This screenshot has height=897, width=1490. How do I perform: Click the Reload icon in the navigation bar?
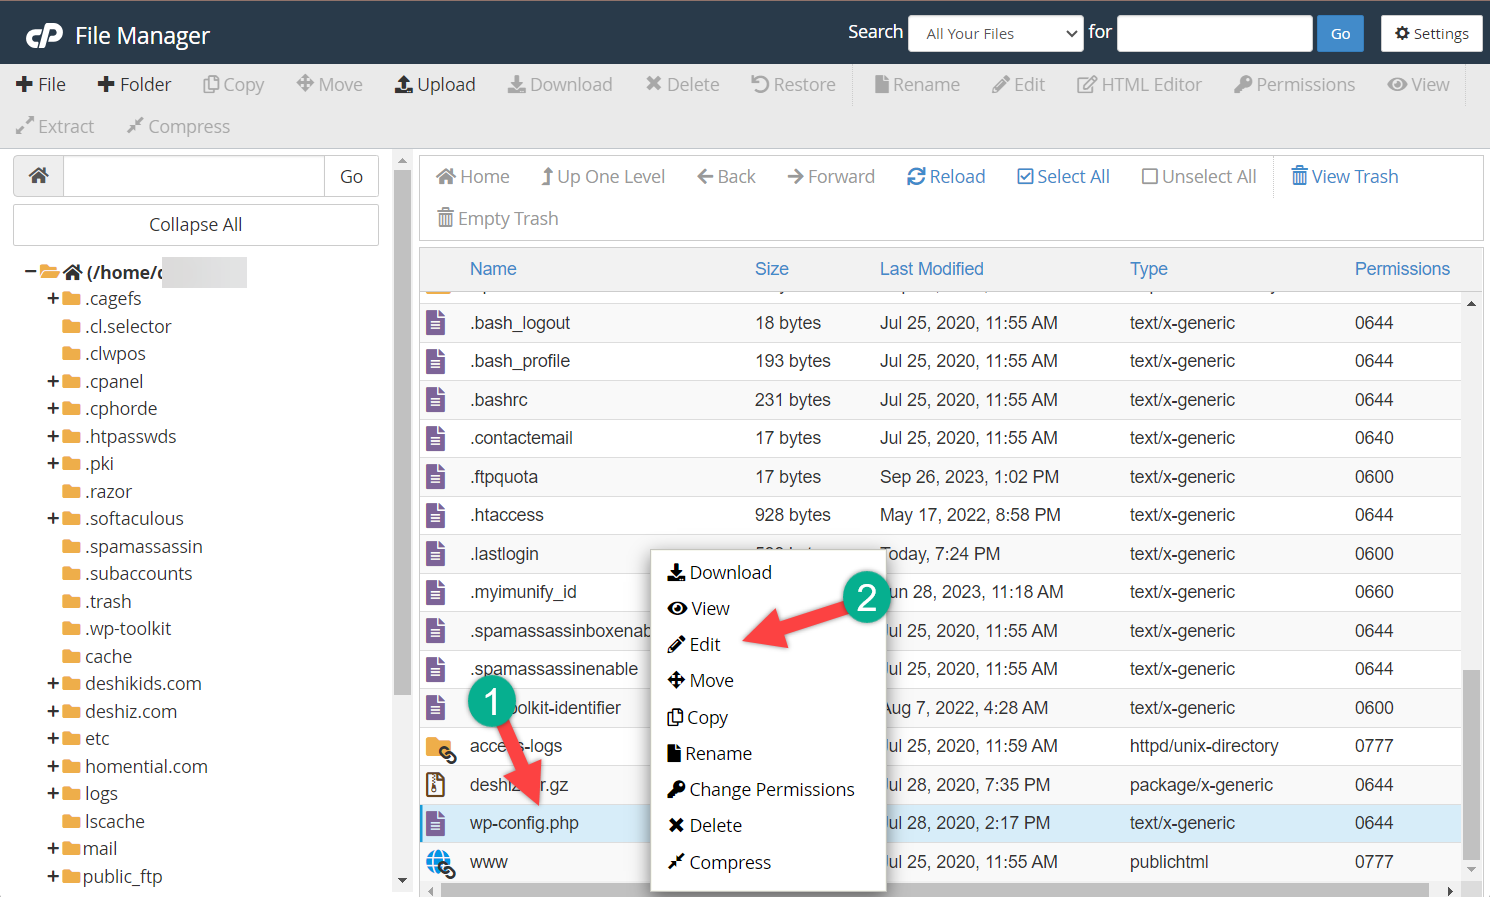(x=916, y=177)
